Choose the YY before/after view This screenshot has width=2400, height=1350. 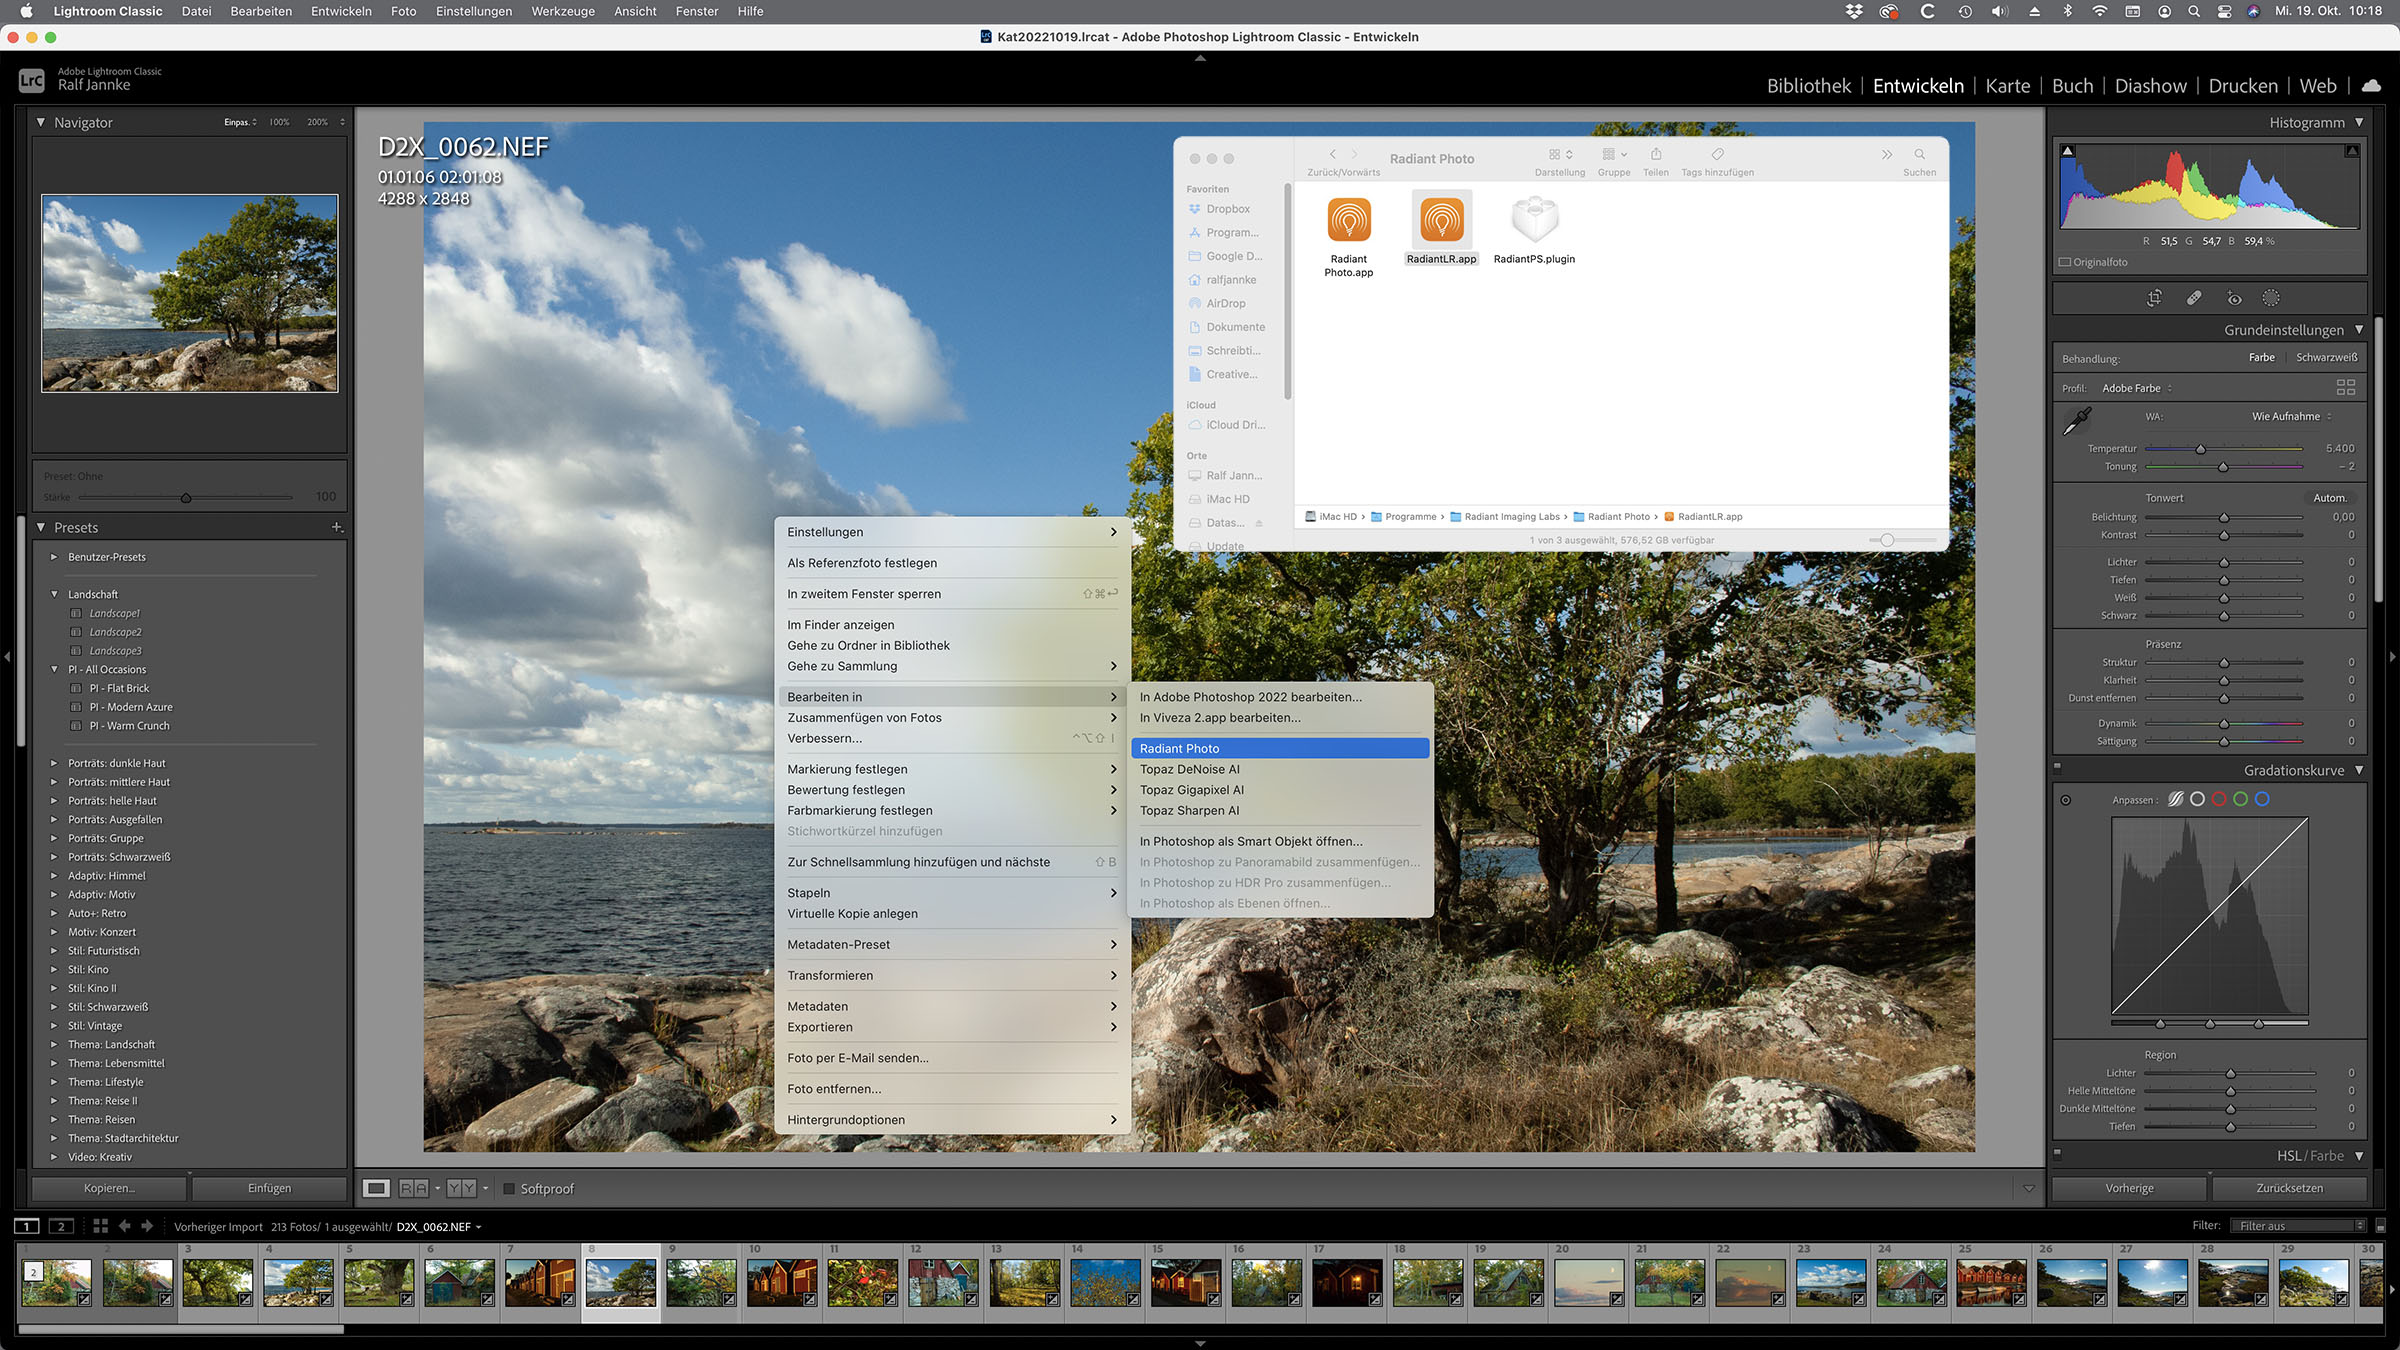click(x=461, y=1188)
